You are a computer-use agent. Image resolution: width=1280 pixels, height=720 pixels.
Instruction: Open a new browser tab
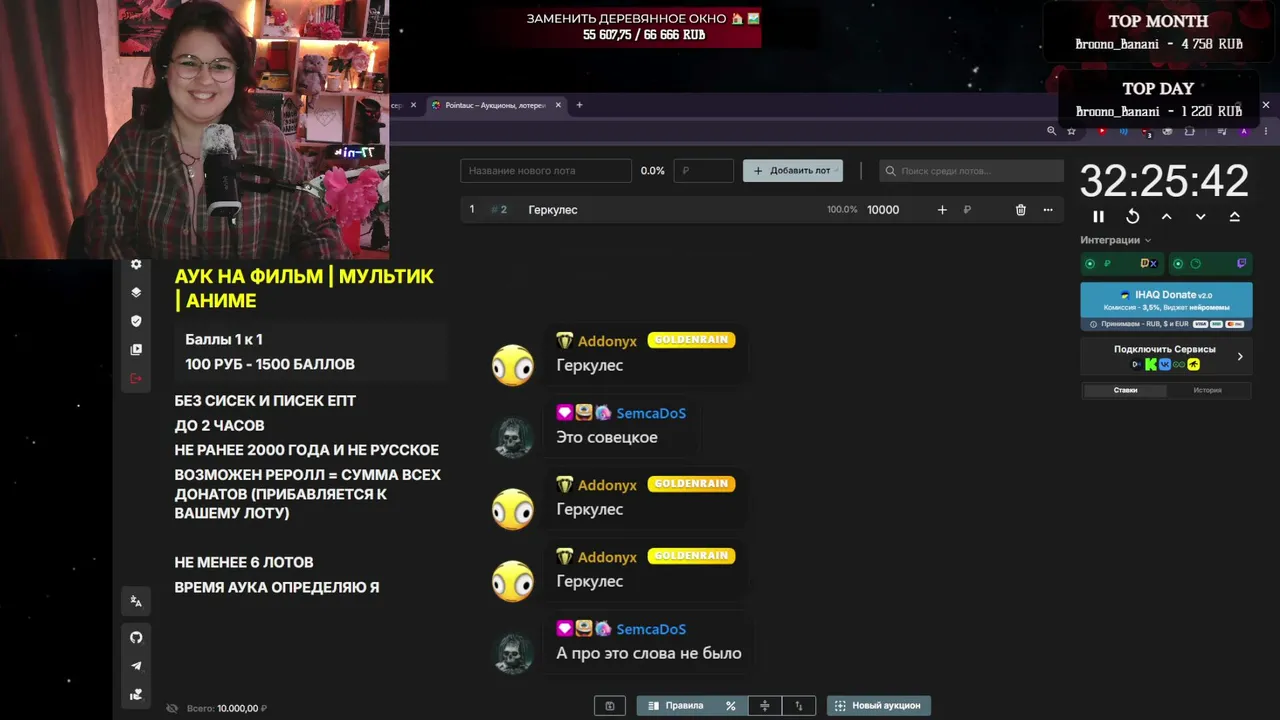click(x=579, y=105)
